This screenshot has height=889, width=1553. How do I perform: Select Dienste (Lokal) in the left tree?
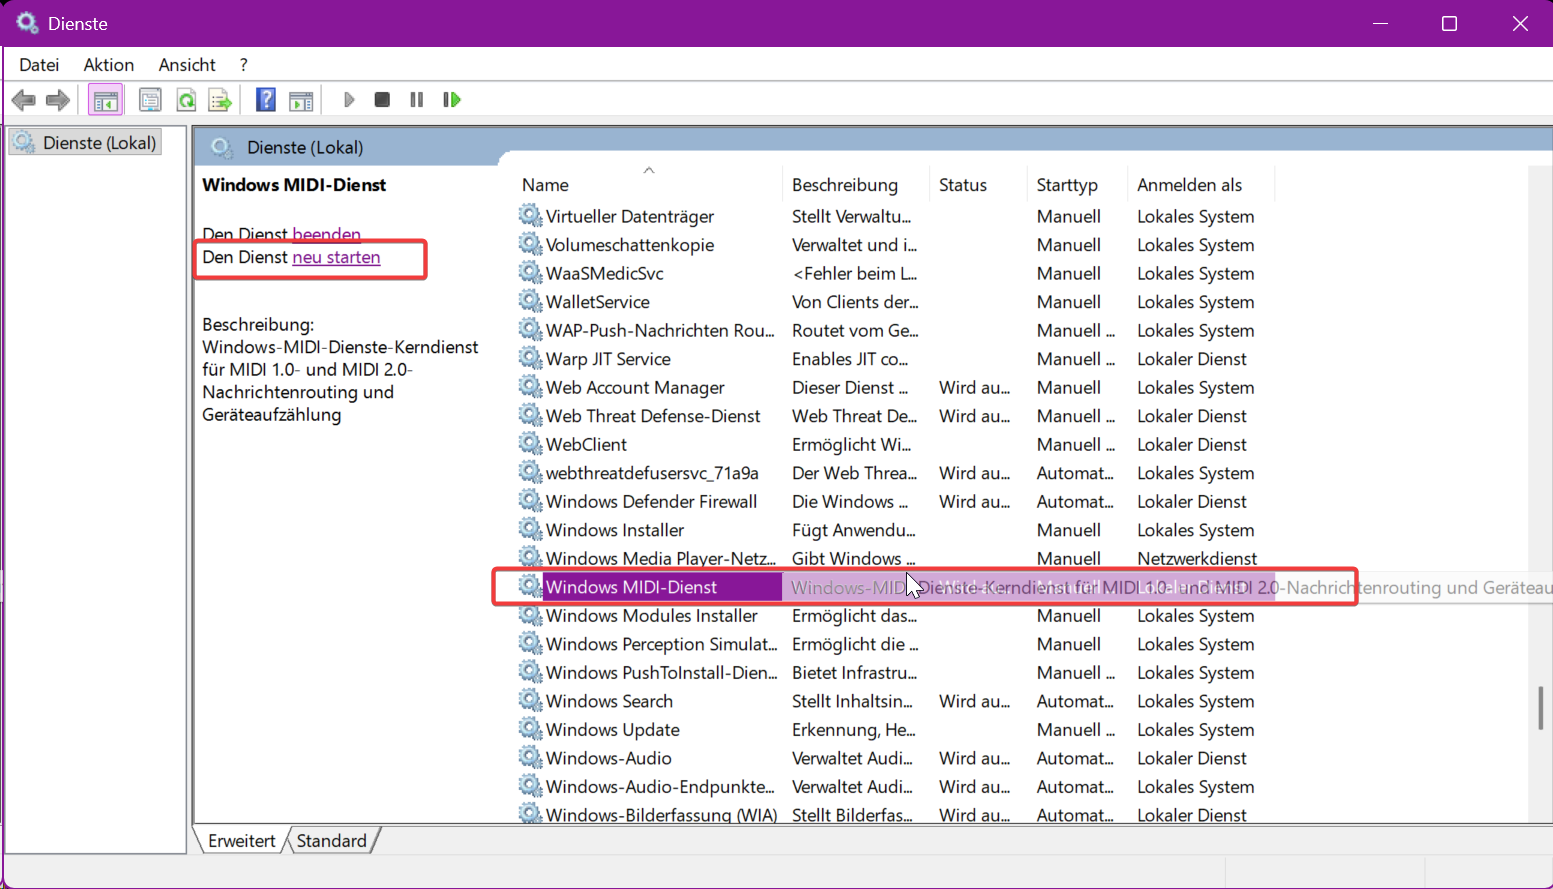pos(99,143)
